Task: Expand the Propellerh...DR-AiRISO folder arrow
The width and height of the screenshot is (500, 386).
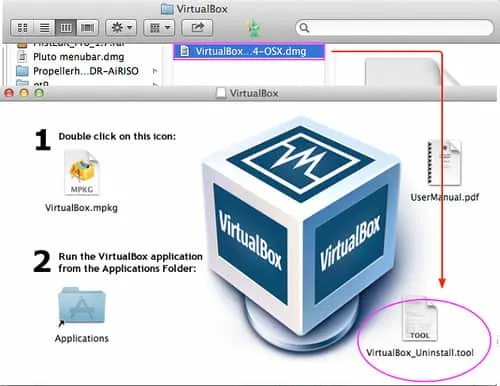Action: pyautogui.click(x=155, y=71)
